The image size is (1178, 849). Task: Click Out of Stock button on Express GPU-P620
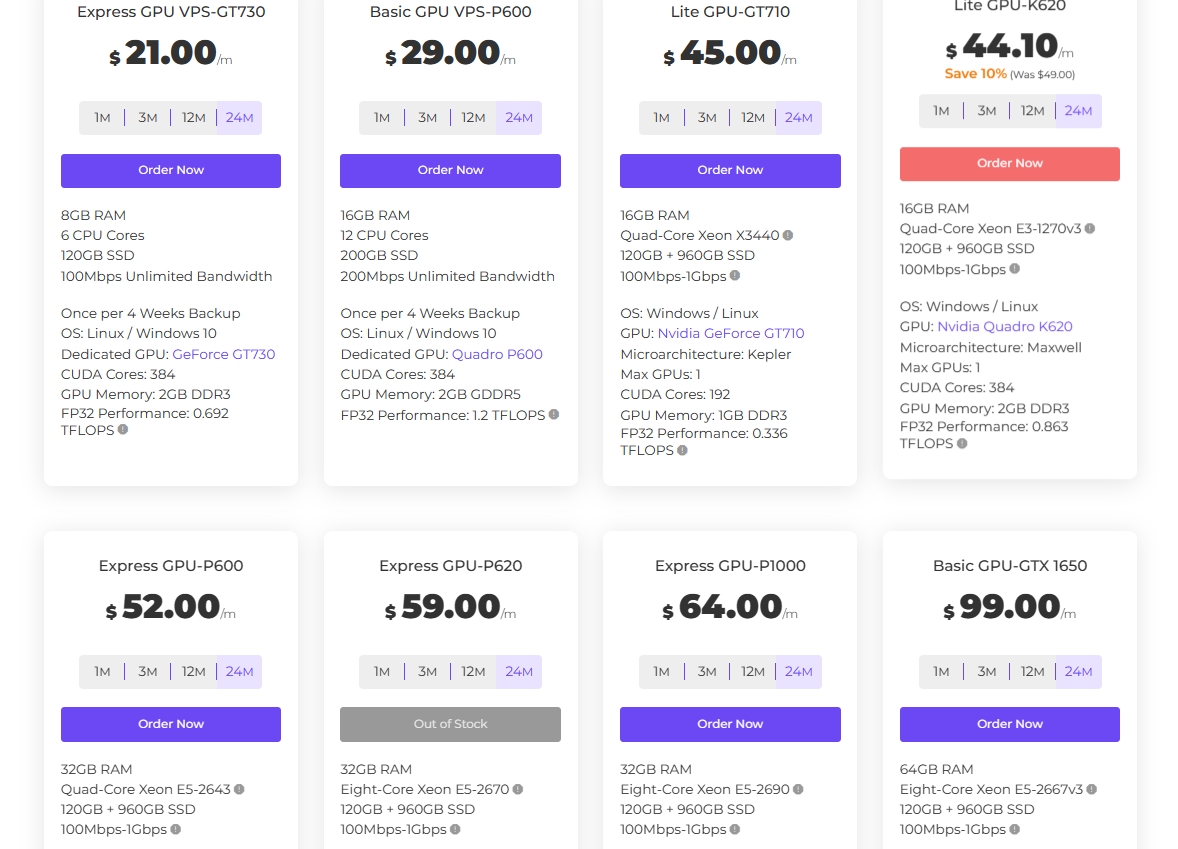point(450,725)
